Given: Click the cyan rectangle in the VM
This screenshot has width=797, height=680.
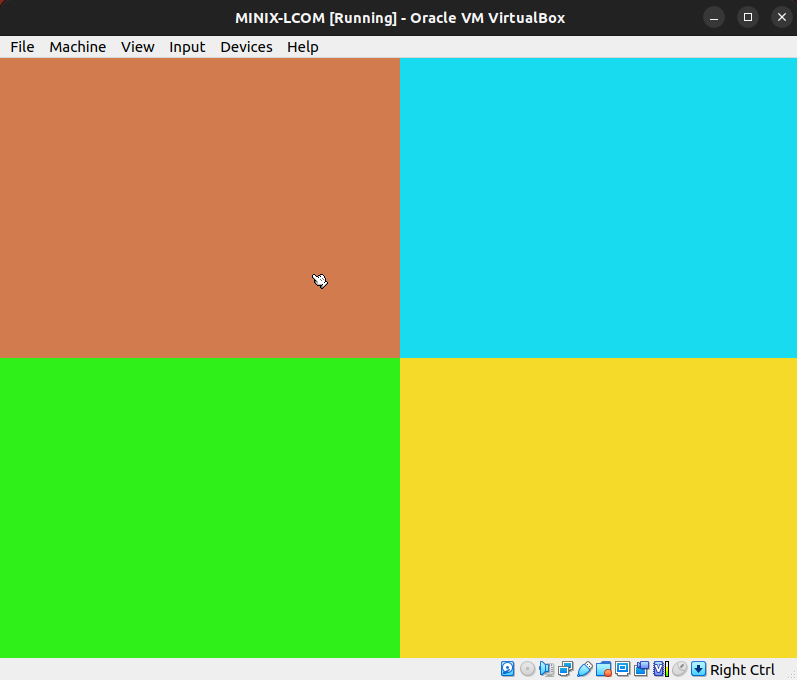Looking at the screenshot, I should pyautogui.click(x=598, y=208).
